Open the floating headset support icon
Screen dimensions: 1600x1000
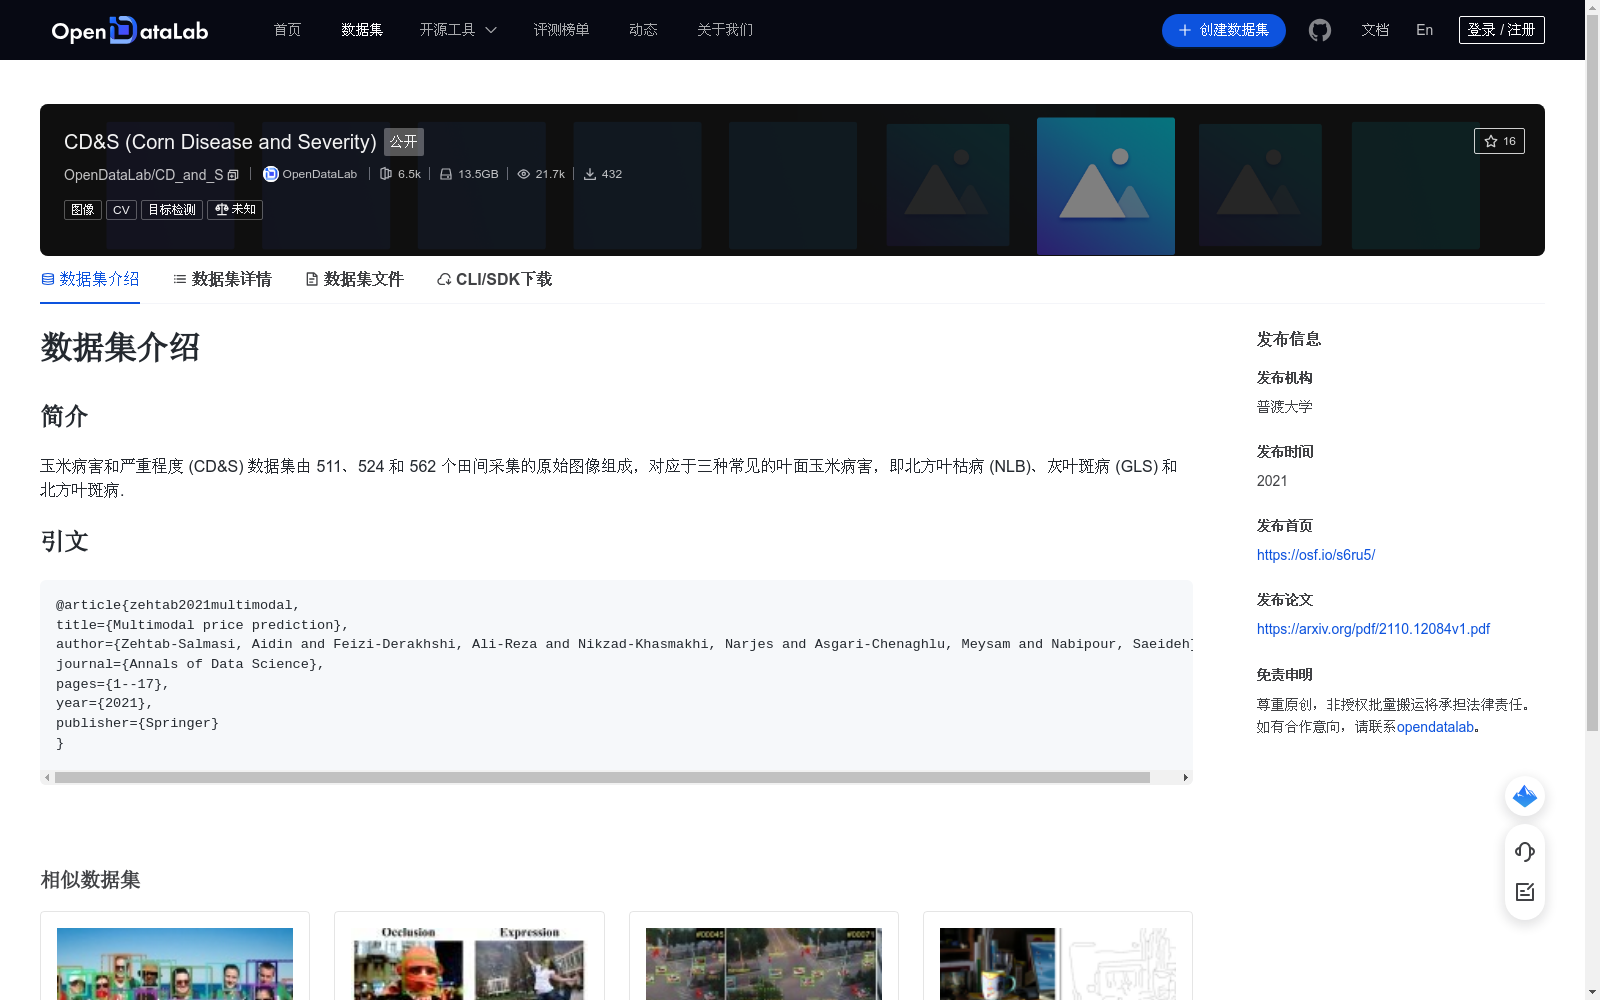[1524, 852]
